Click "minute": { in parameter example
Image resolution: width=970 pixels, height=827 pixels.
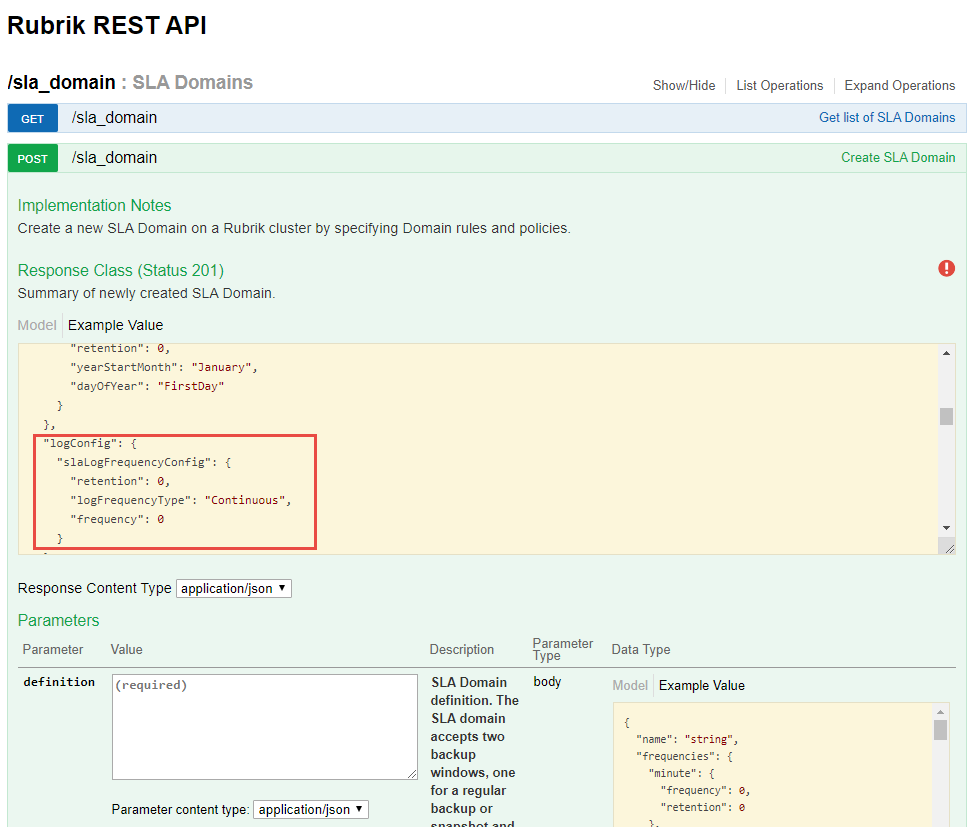click(682, 773)
